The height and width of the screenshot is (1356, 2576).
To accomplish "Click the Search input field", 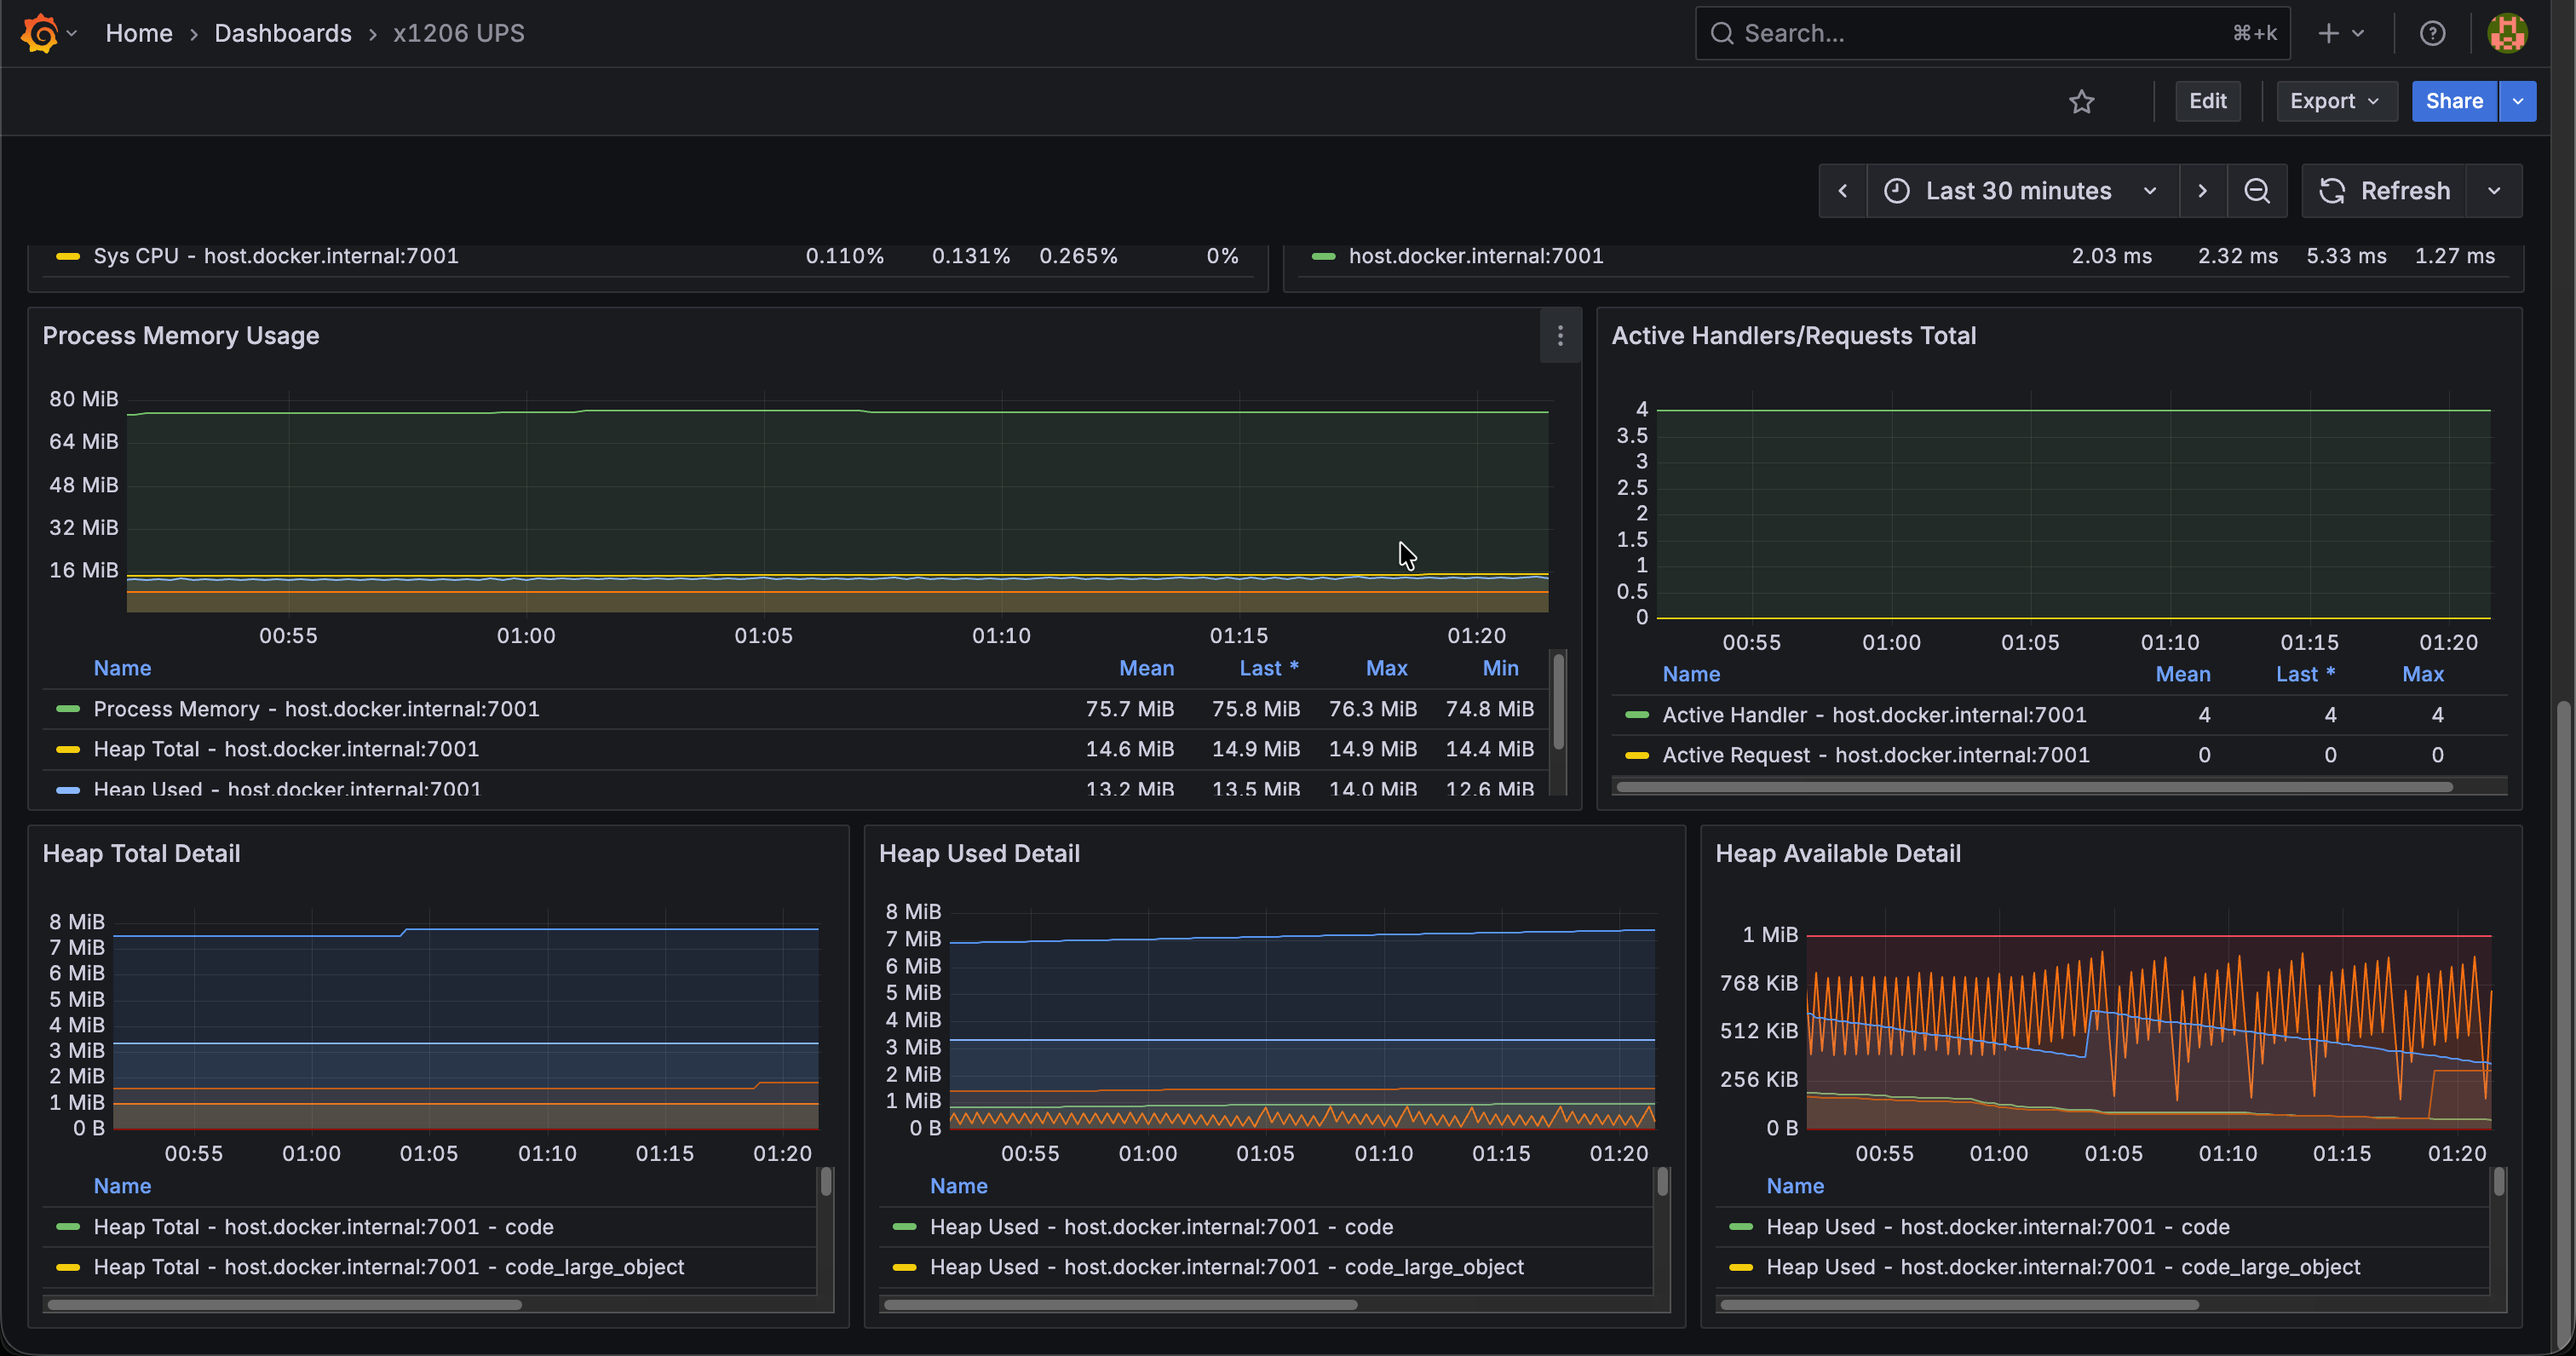I will coord(1992,33).
